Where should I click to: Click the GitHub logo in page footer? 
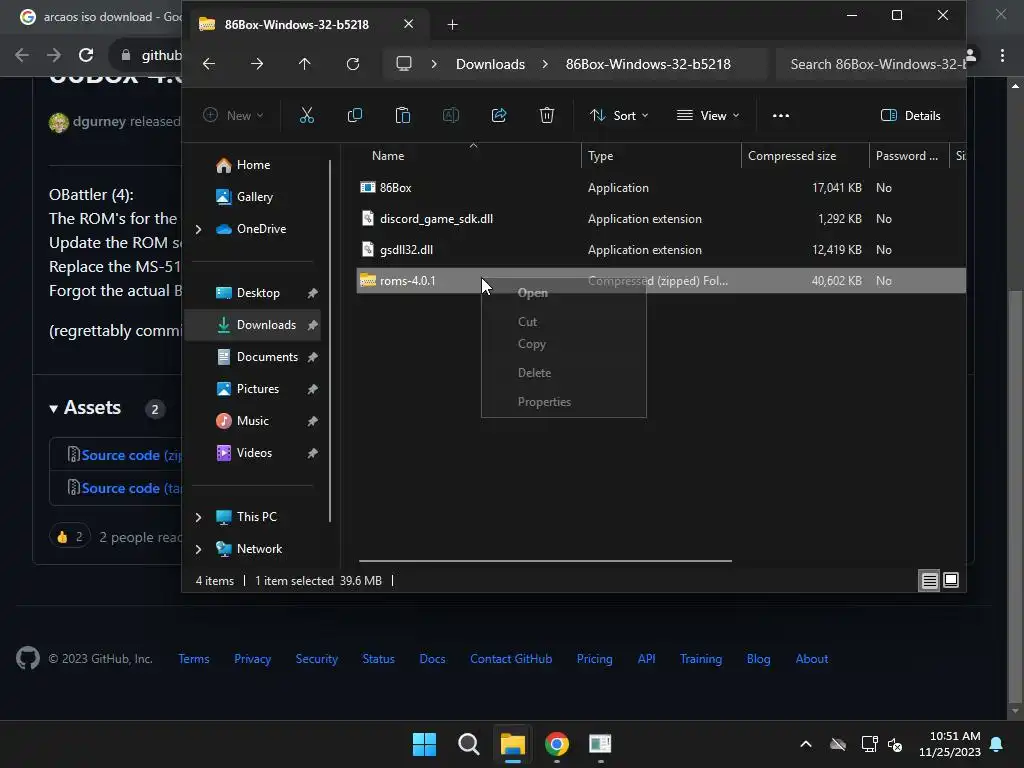[x=28, y=658]
